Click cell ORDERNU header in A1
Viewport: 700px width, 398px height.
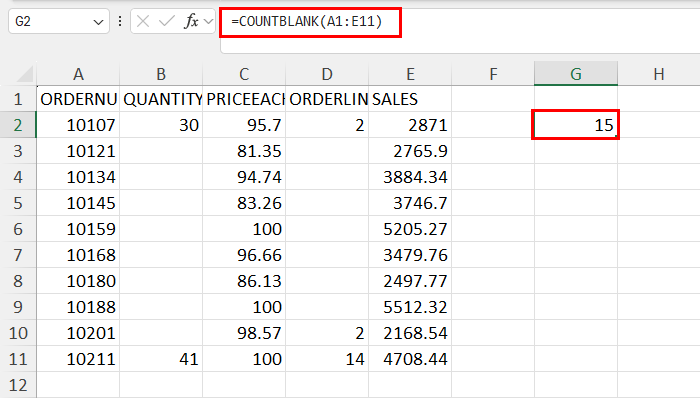pyautogui.click(x=78, y=99)
